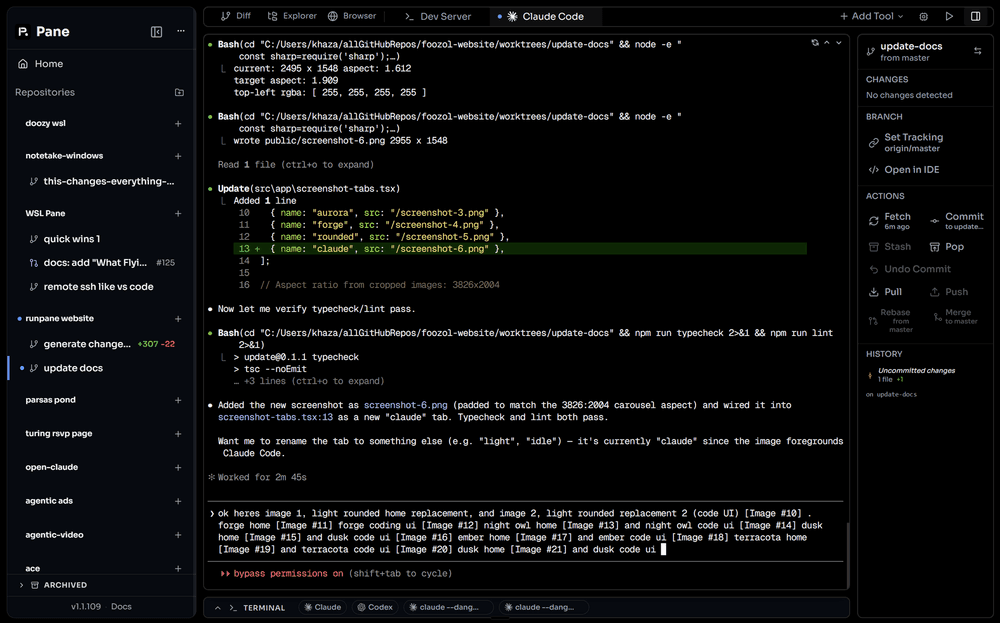The image size is (1000, 623).
Task: Expand the terminal panel with the chevron
Action: (x=216, y=607)
